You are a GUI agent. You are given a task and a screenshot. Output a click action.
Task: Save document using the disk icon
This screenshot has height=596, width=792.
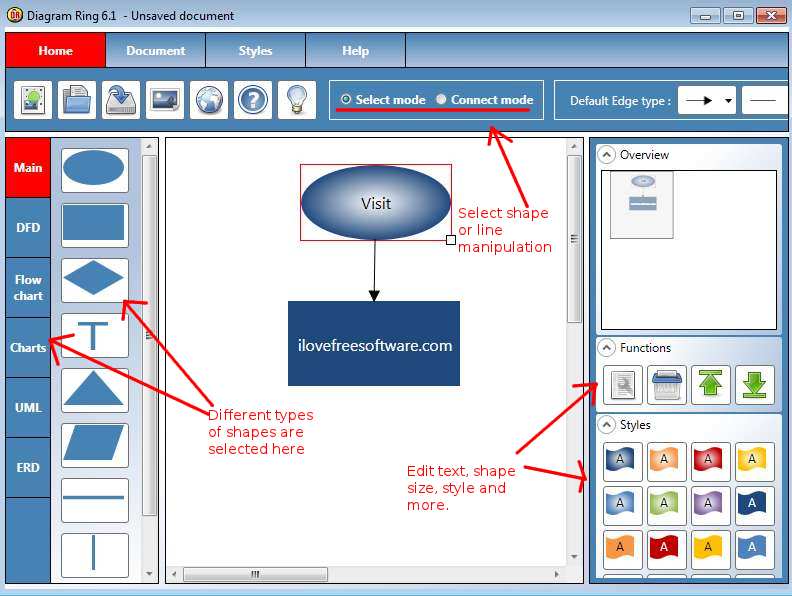(121, 100)
